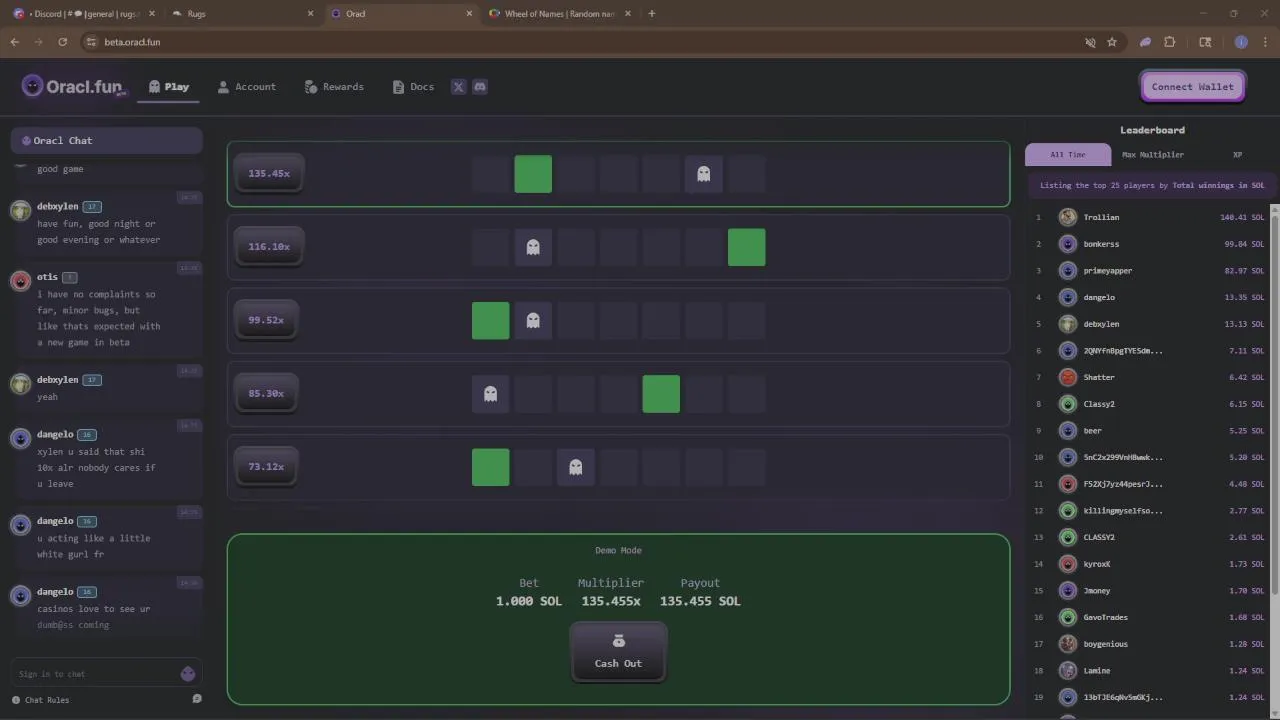Click Trollian's avatar on the leaderboard

[1068, 217]
